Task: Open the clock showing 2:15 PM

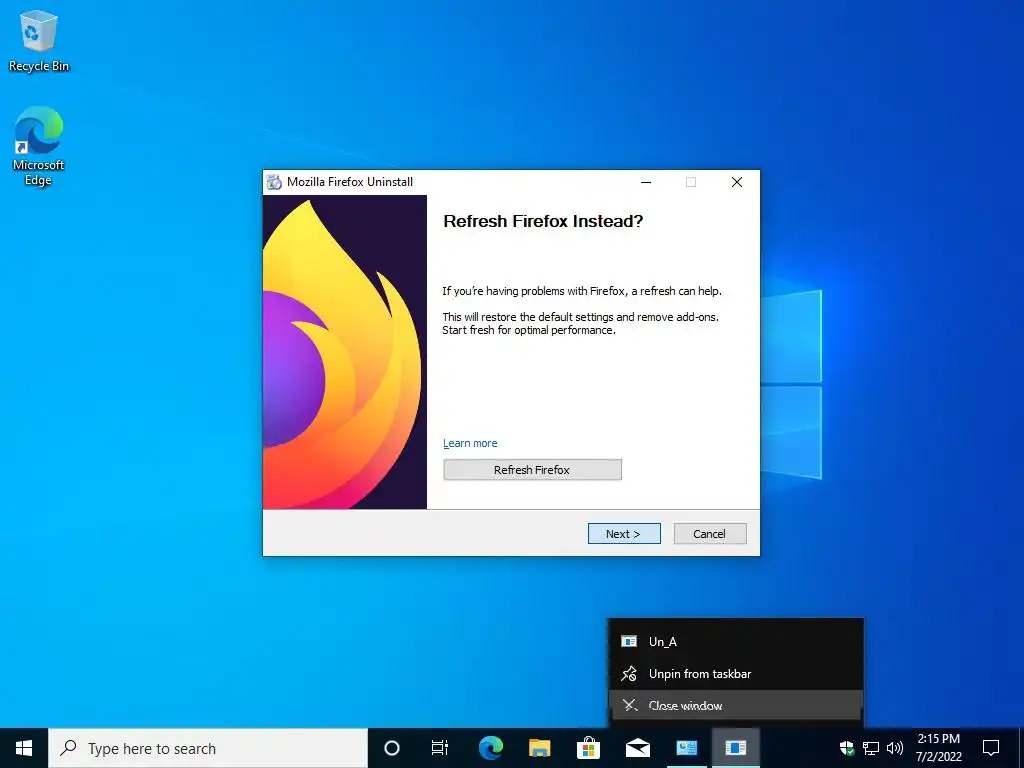Action: [938, 748]
